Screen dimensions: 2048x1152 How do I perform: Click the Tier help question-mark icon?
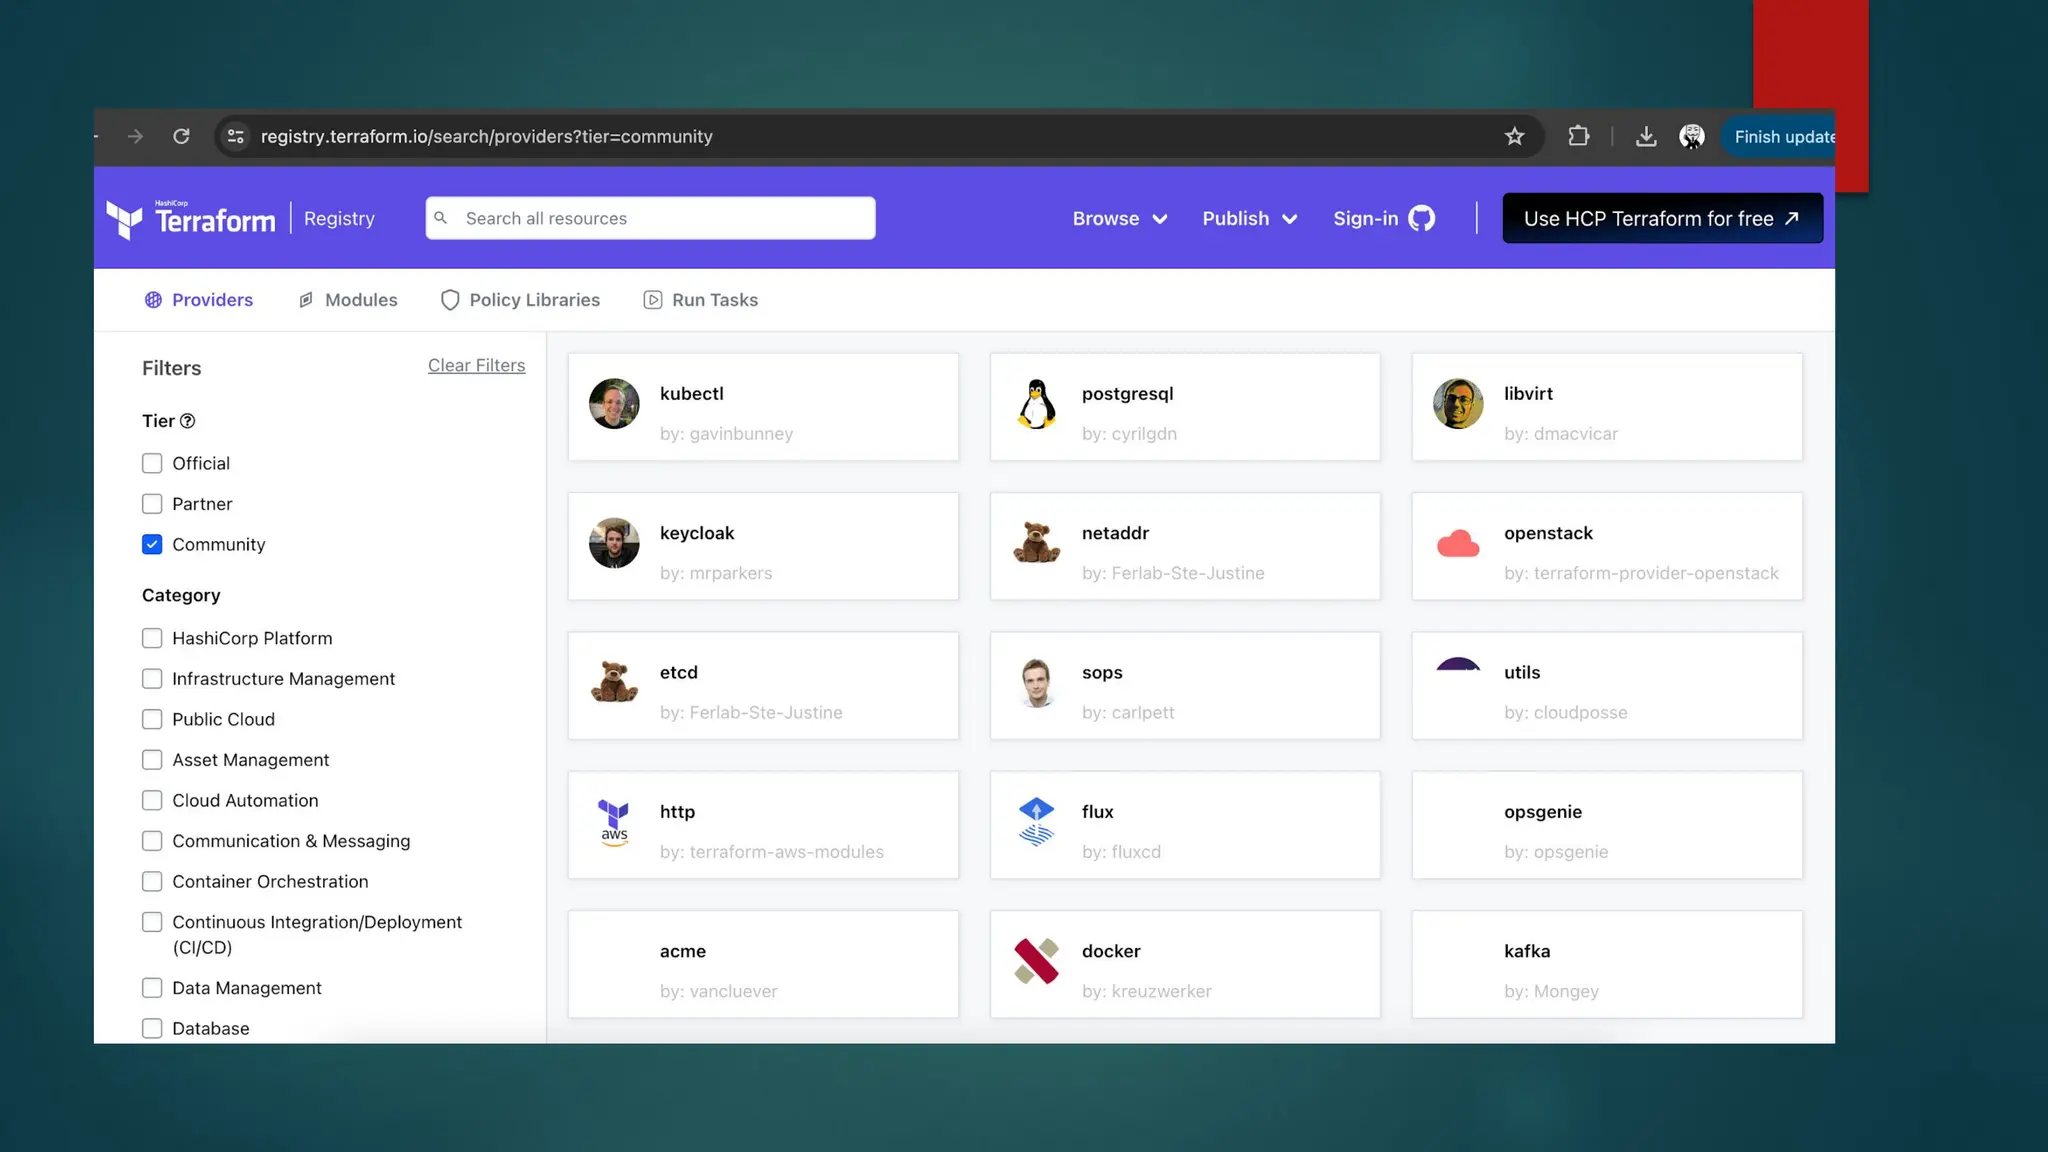[187, 421]
